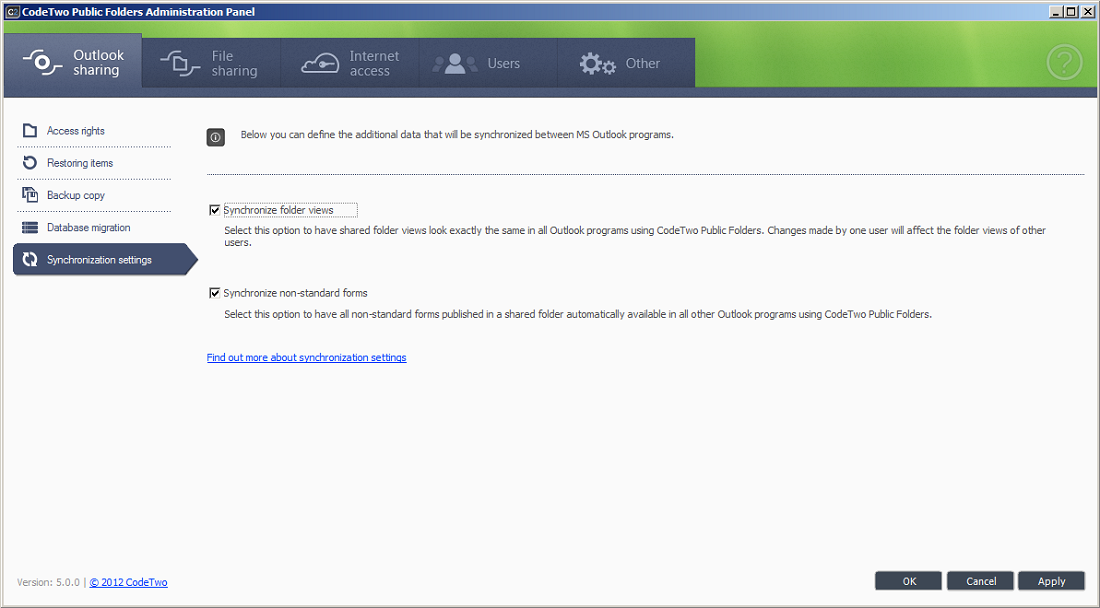Image resolution: width=1100 pixels, height=608 pixels.
Task: Click the Outlook sharing tab icon
Action: (42, 62)
